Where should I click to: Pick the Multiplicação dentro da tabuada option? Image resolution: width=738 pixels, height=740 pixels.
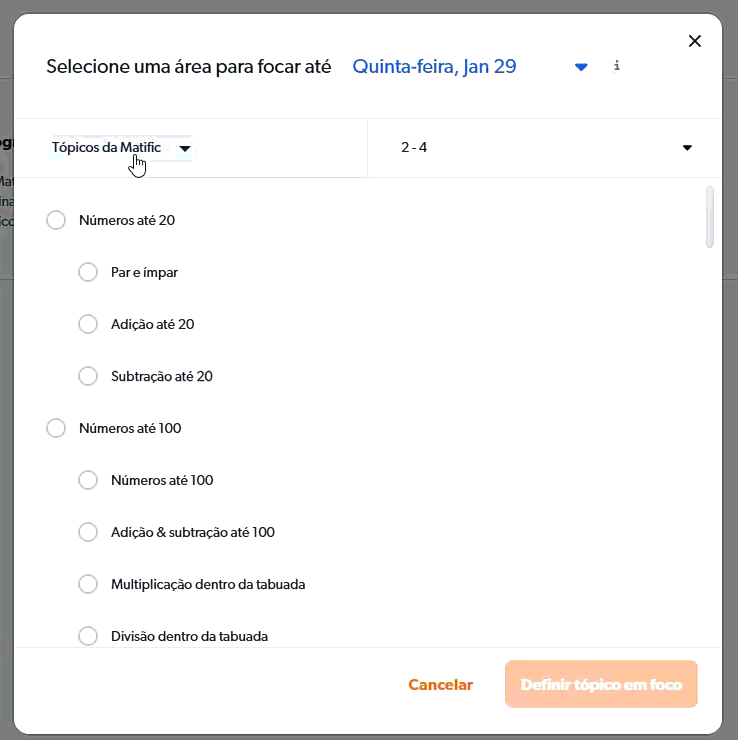(x=88, y=584)
